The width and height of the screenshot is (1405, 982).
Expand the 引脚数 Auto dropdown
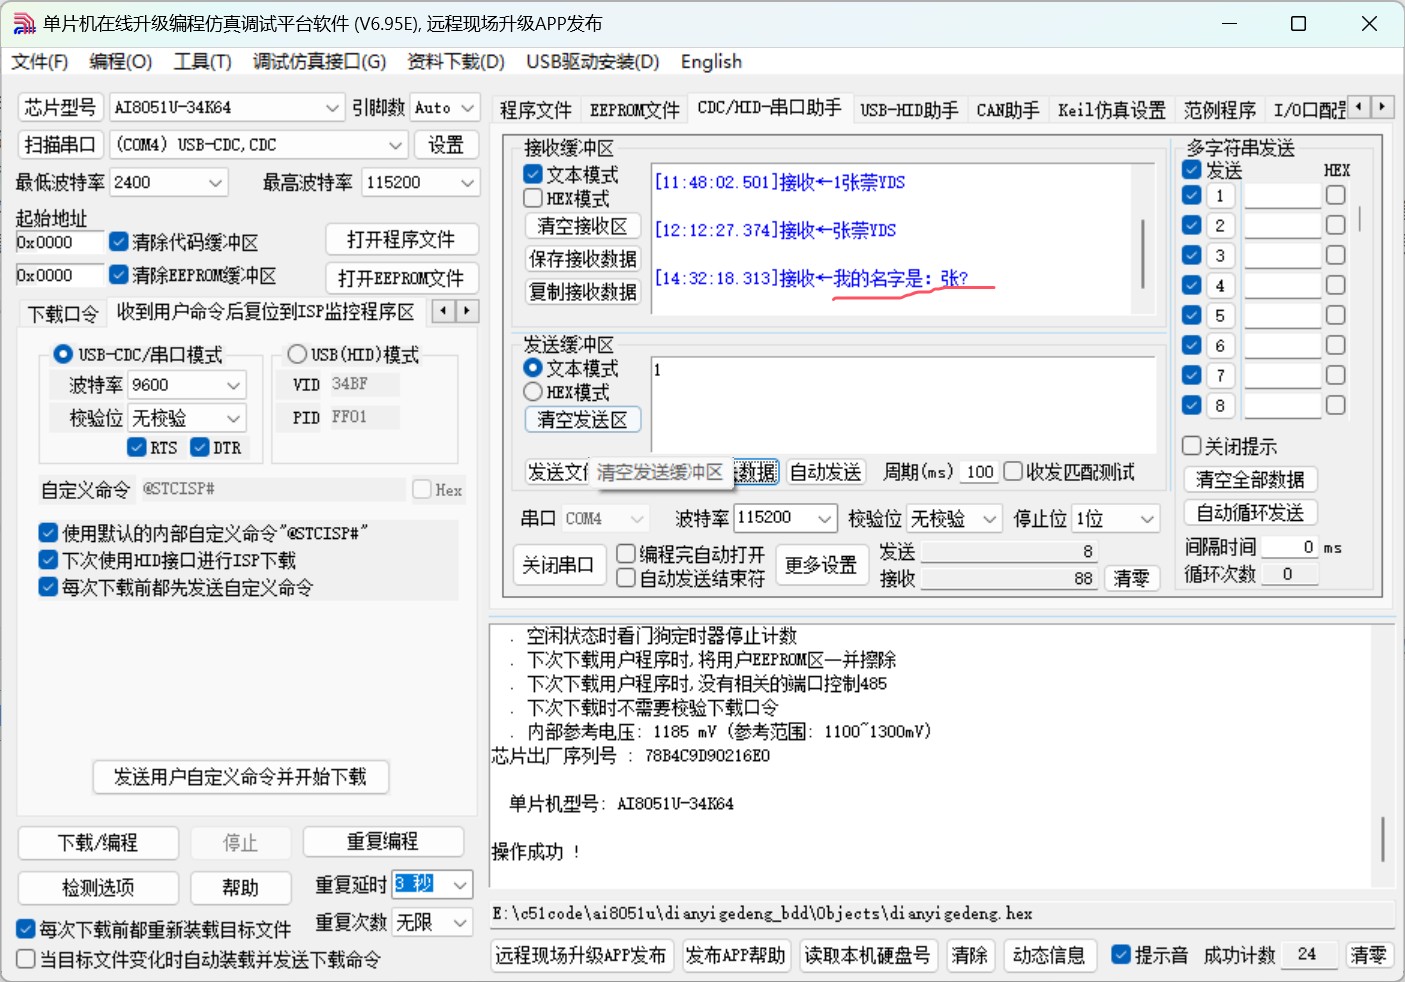click(x=467, y=107)
